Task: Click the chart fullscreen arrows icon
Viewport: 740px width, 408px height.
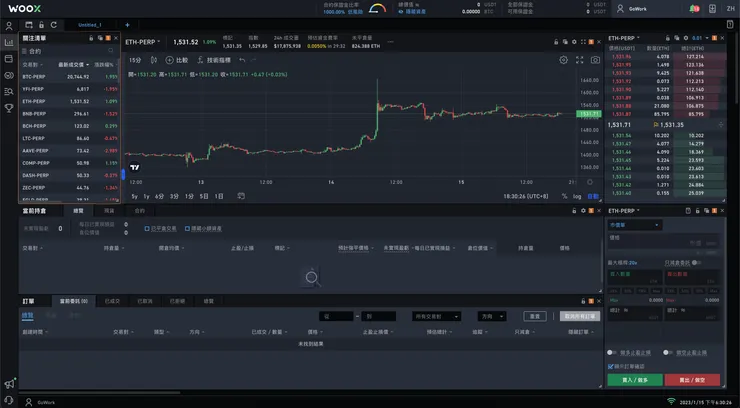Action: click(580, 60)
